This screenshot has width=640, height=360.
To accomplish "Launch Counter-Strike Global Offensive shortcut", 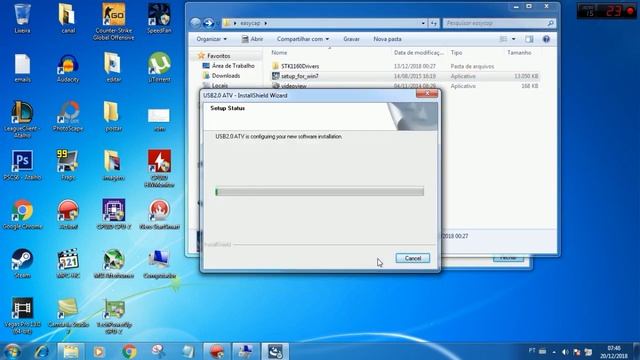I will coord(113,21).
